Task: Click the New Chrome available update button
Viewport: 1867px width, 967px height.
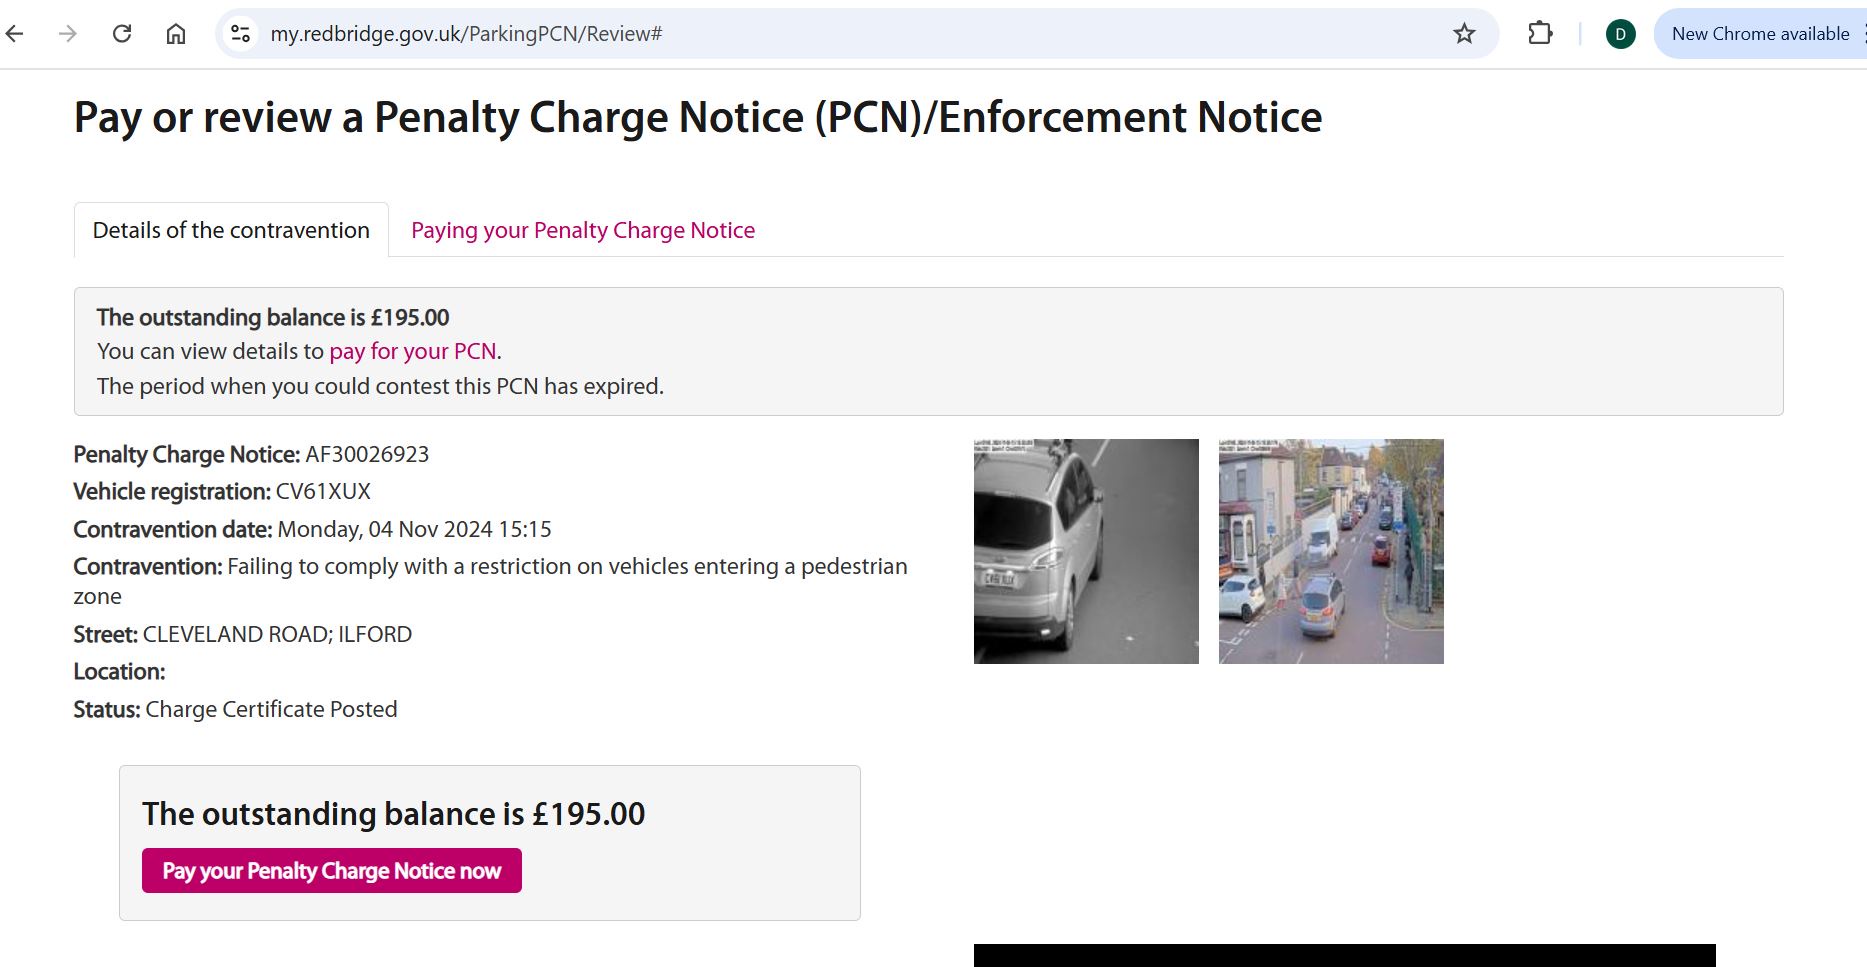Action: (x=1760, y=34)
